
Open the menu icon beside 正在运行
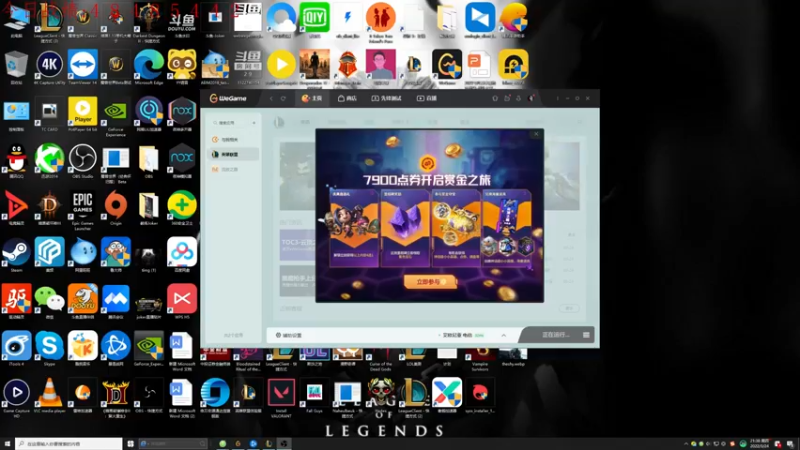coord(586,335)
